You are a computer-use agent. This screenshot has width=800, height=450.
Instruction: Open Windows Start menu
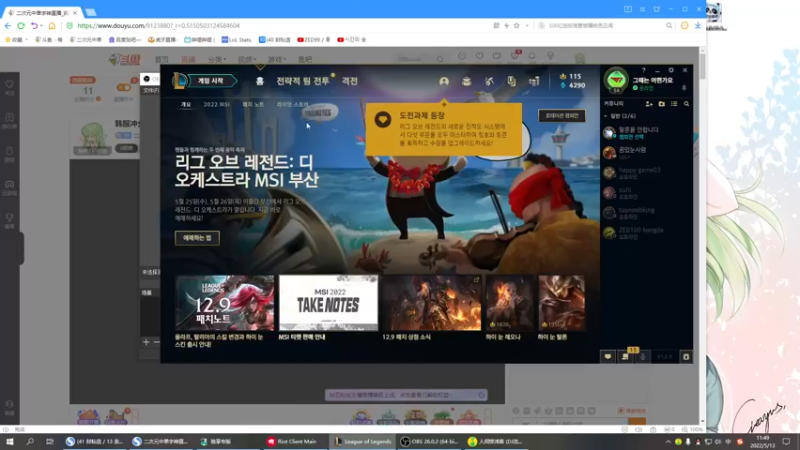point(10,442)
